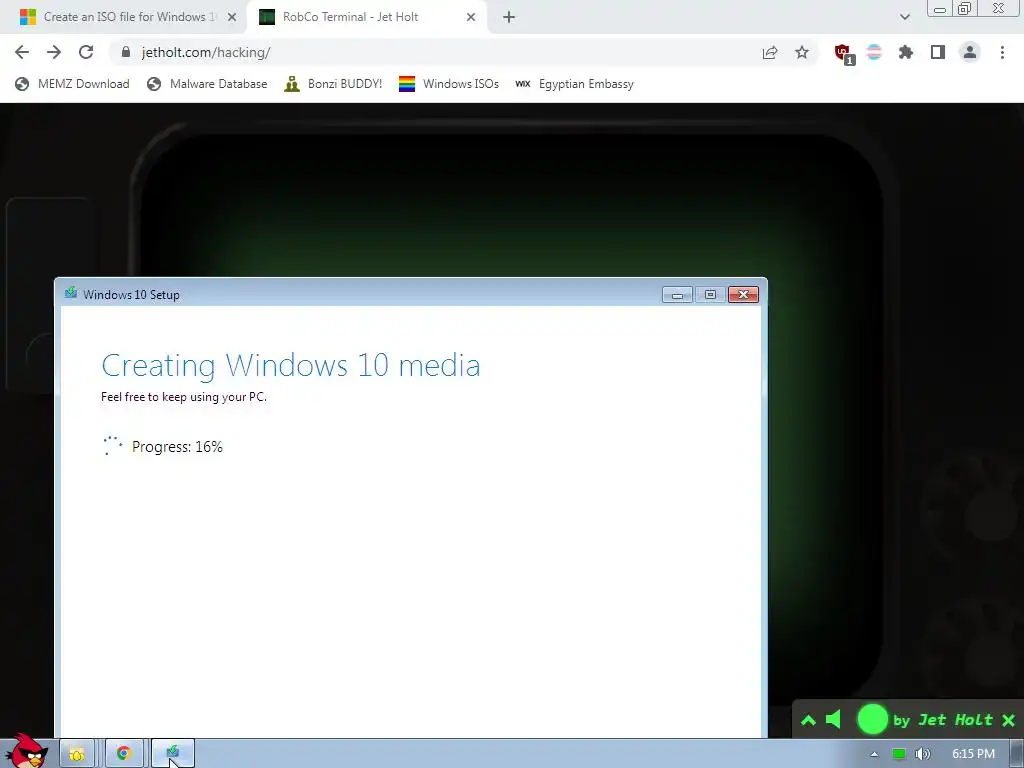
Task: Open the Angry Birds Start button
Action: tap(26, 751)
